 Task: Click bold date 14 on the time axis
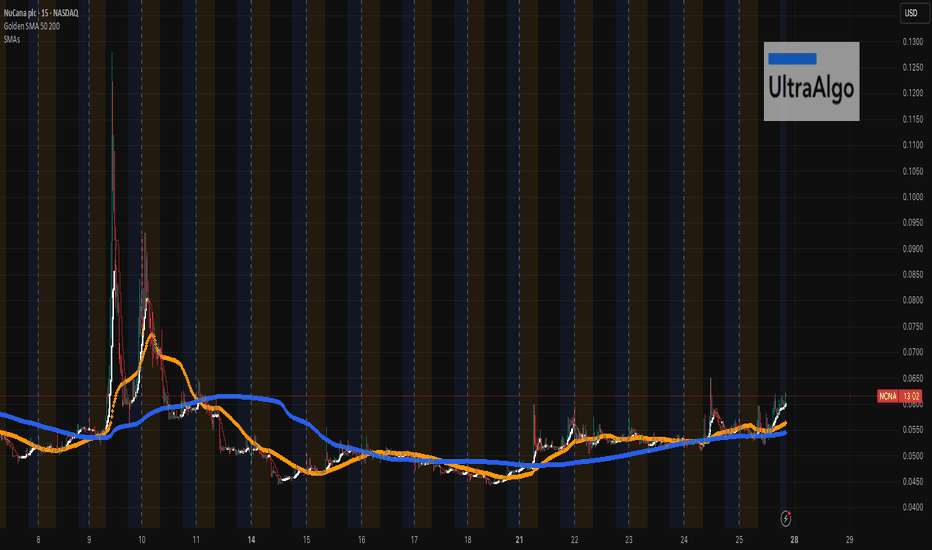click(x=251, y=540)
